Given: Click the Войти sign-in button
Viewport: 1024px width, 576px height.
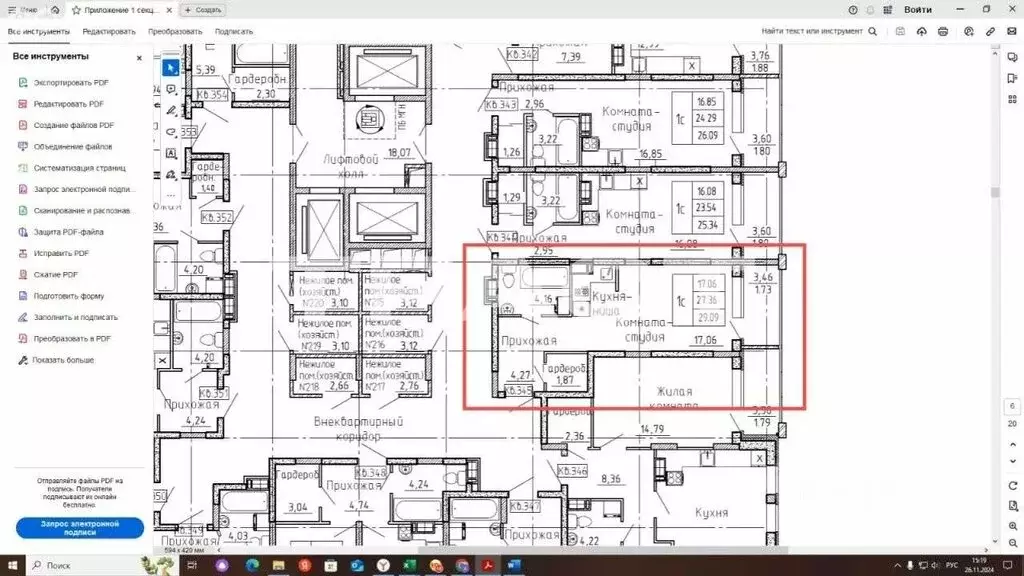Looking at the screenshot, I should pyautogui.click(x=917, y=9).
